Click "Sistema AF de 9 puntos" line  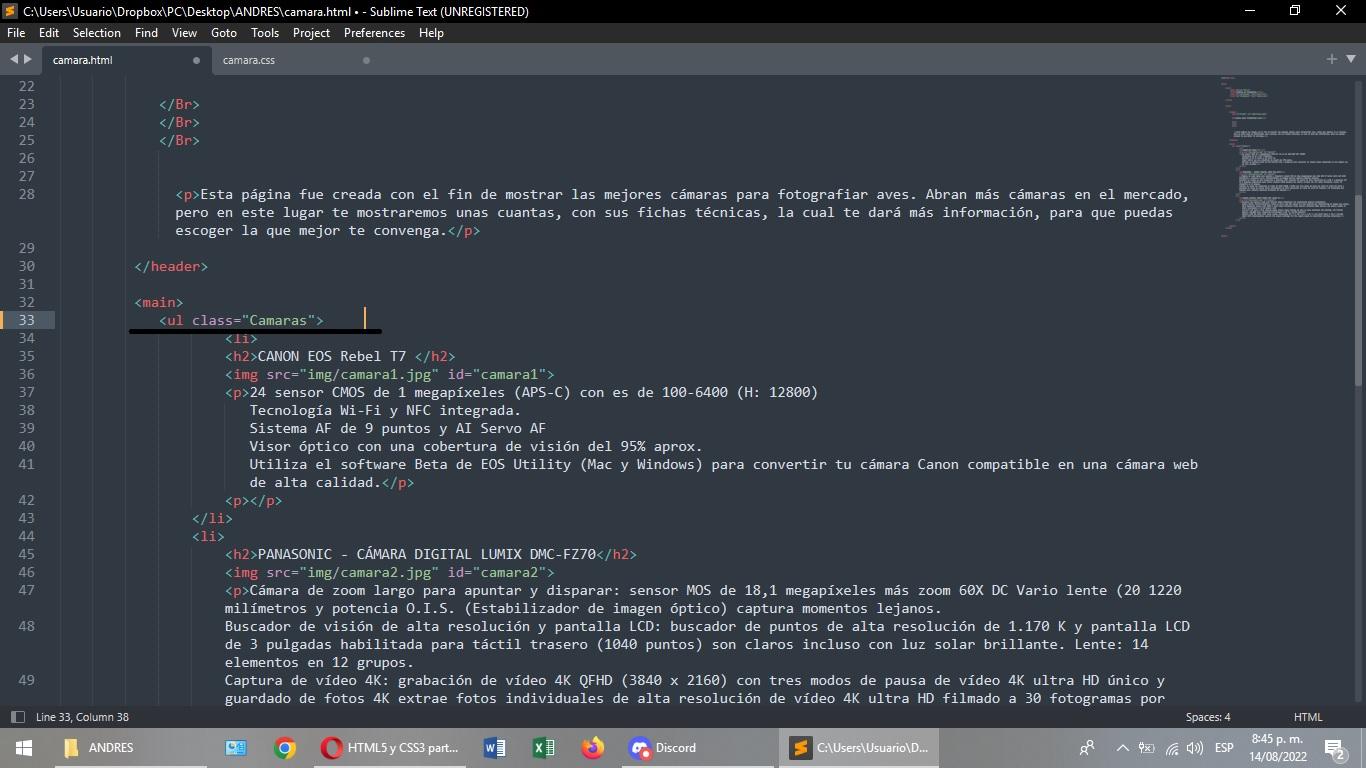[x=398, y=428]
